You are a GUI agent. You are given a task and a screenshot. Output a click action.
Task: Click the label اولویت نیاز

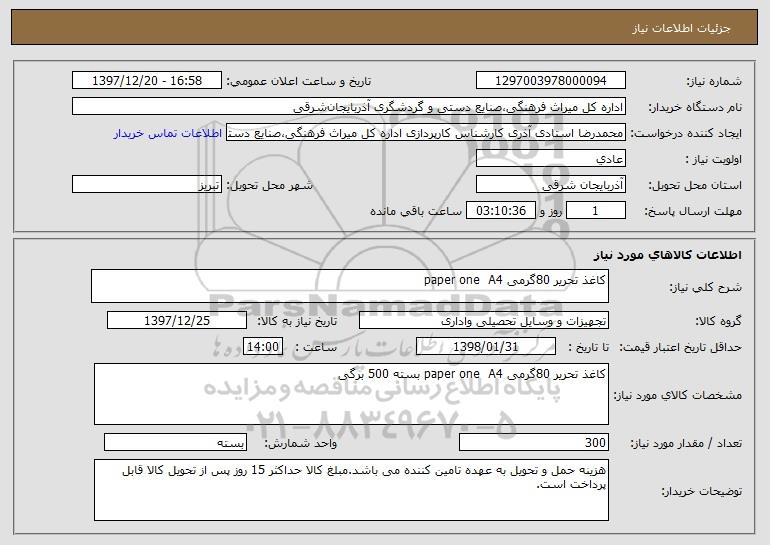714,160
